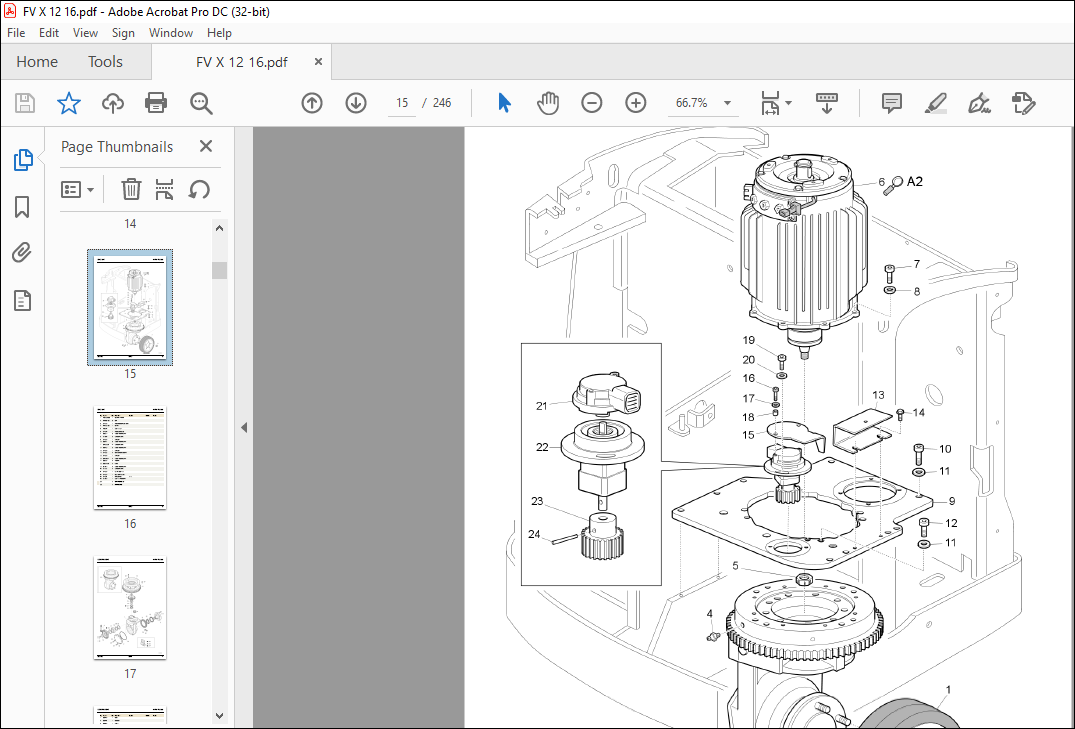Go to previous page arrow
Viewport: 1075px width, 729px height.
click(312, 103)
